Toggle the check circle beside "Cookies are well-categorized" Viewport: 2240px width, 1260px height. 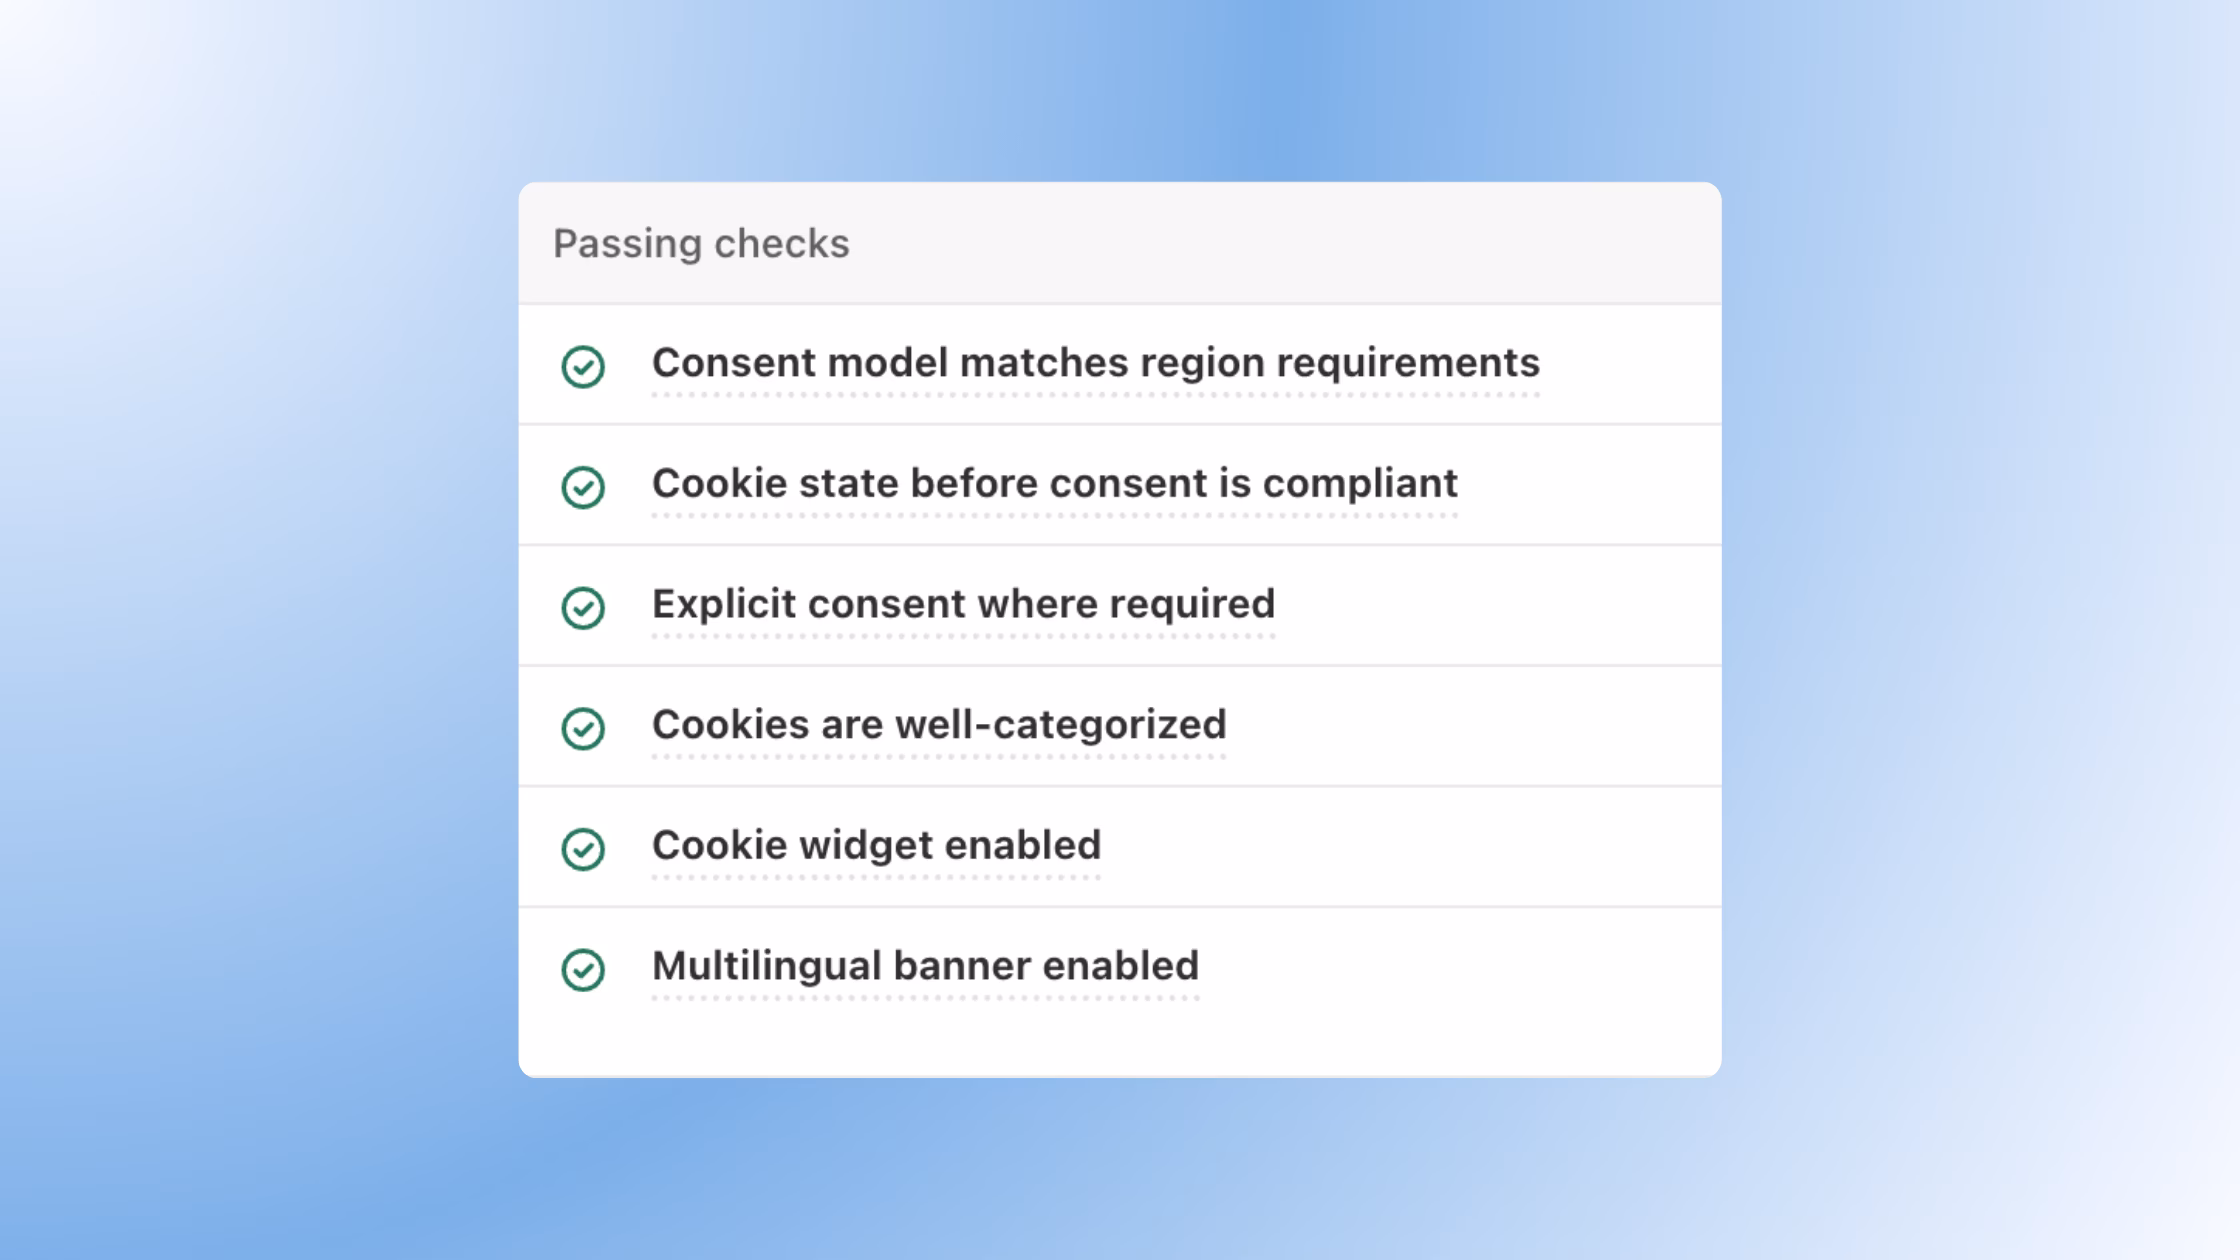pos(583,730)
